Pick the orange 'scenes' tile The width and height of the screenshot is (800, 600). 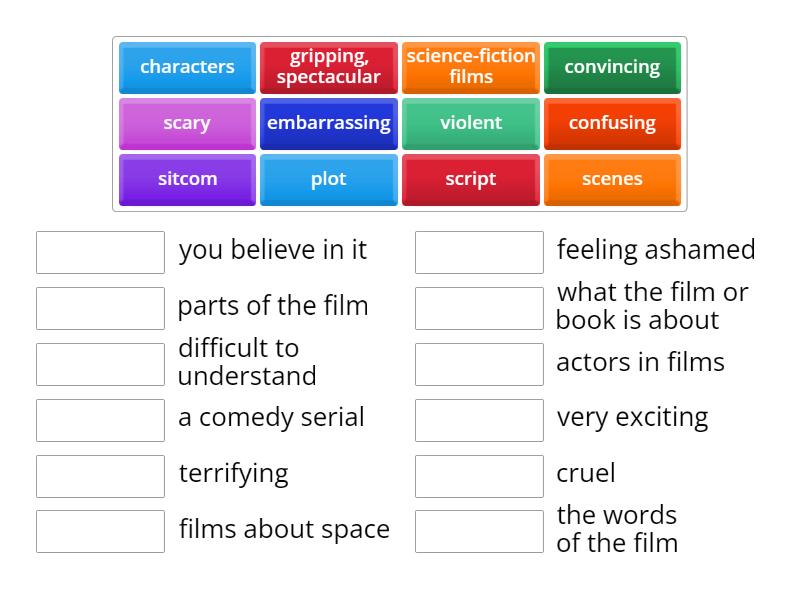pos(612,179)
